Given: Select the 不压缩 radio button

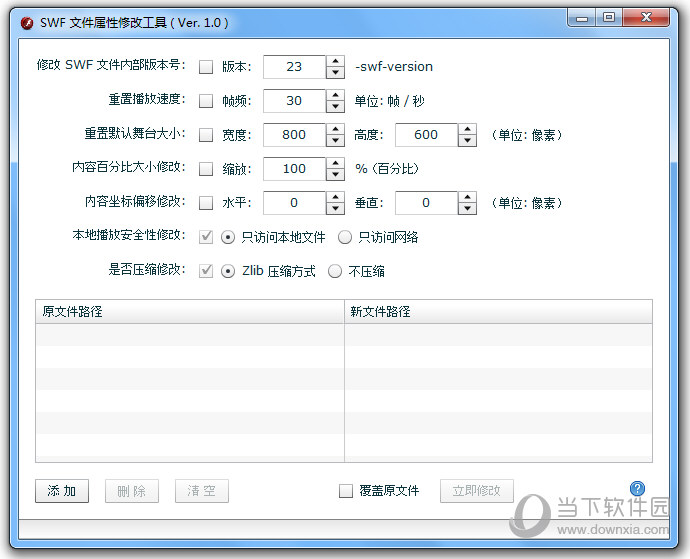Looking at the screenshot, I should [x=335, y=271].
